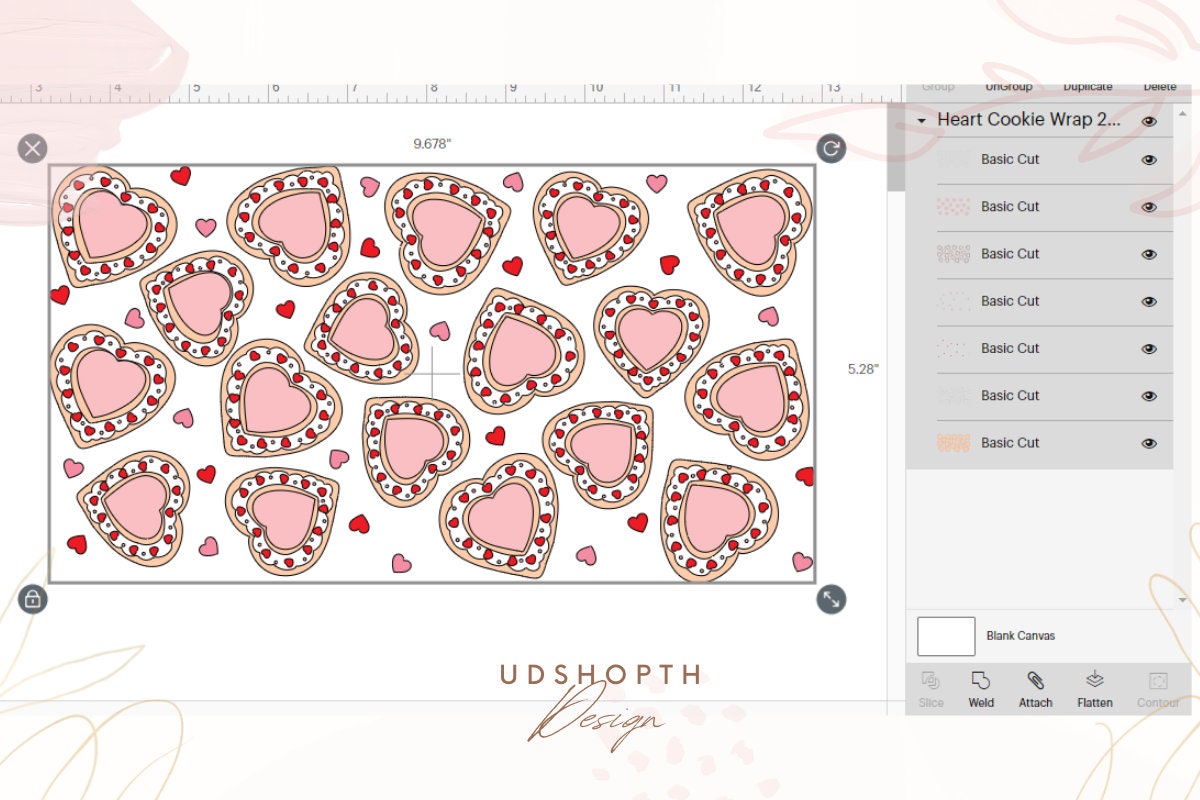1200x800 pixels.
Task: Collapse the Heart Cookie Wrap 2 group
Action: pyautogui.click(x=923, y=120)
